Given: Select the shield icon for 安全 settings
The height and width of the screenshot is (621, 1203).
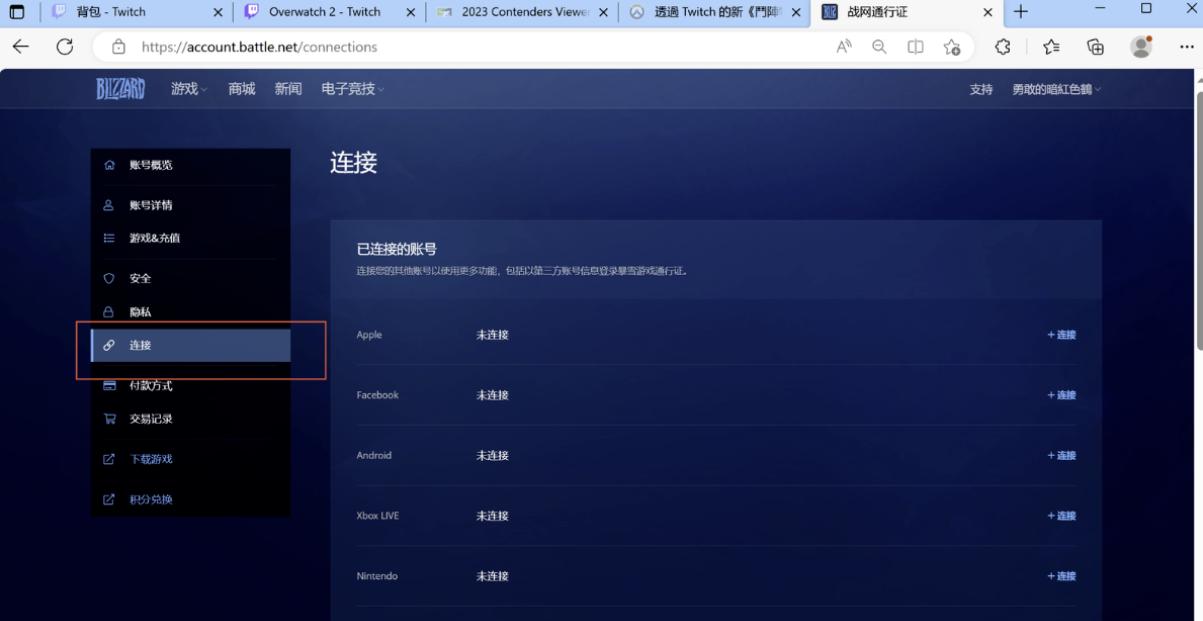Looking at the screenshot, I should coord(108,278).
